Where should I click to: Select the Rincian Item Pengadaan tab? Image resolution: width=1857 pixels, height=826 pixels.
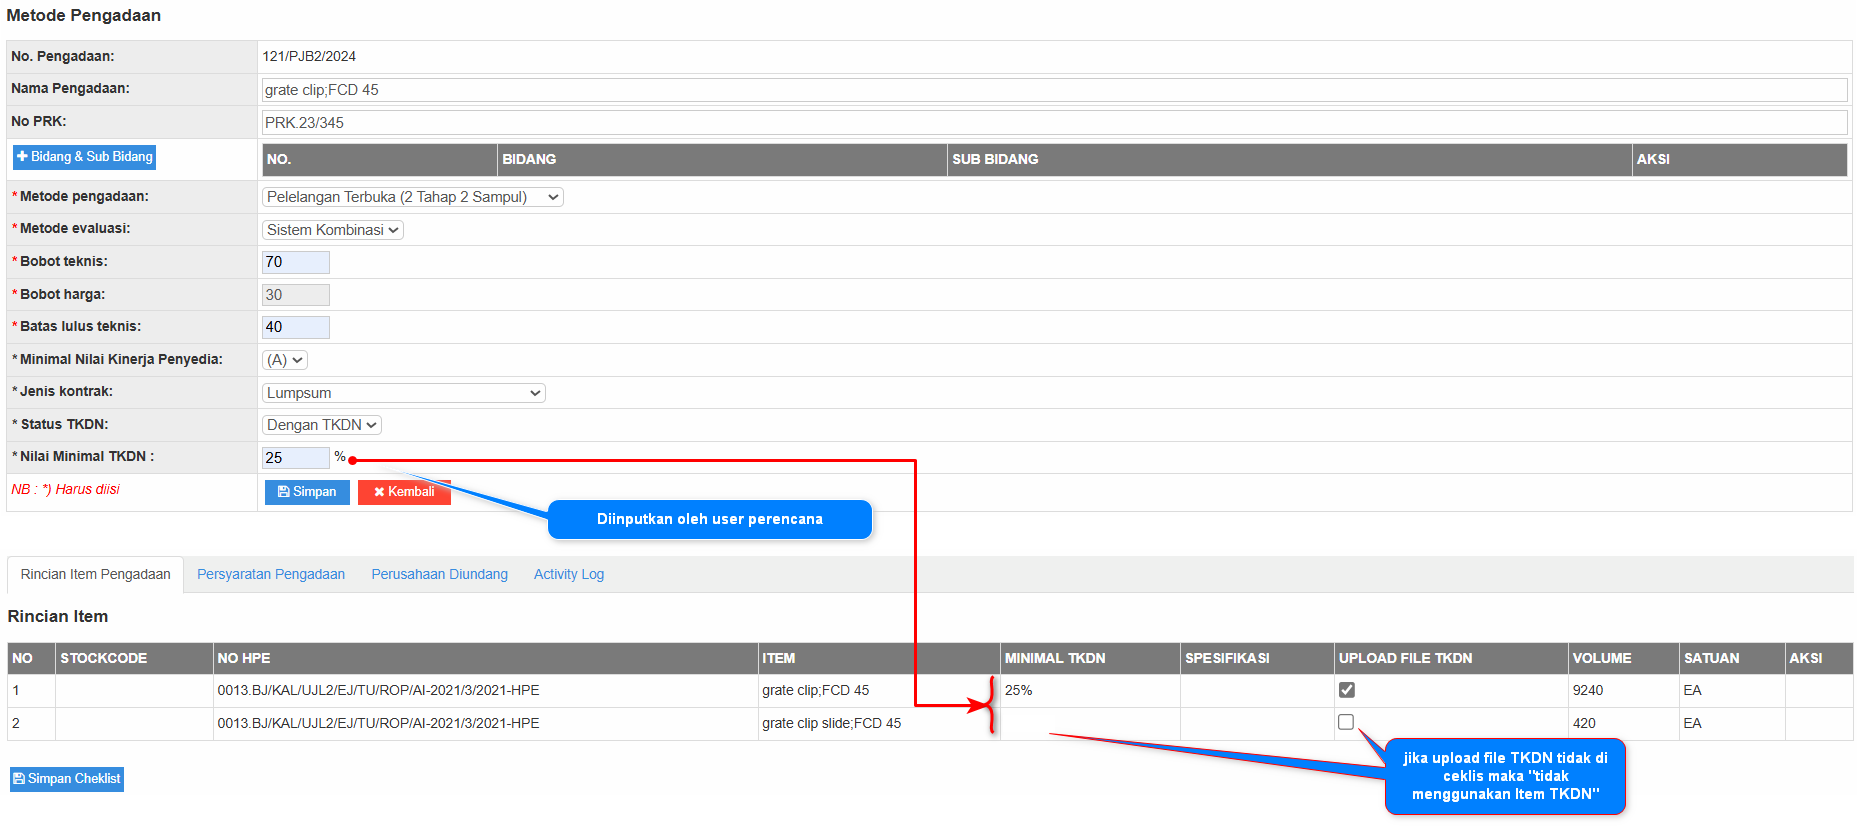pos(96,575)
